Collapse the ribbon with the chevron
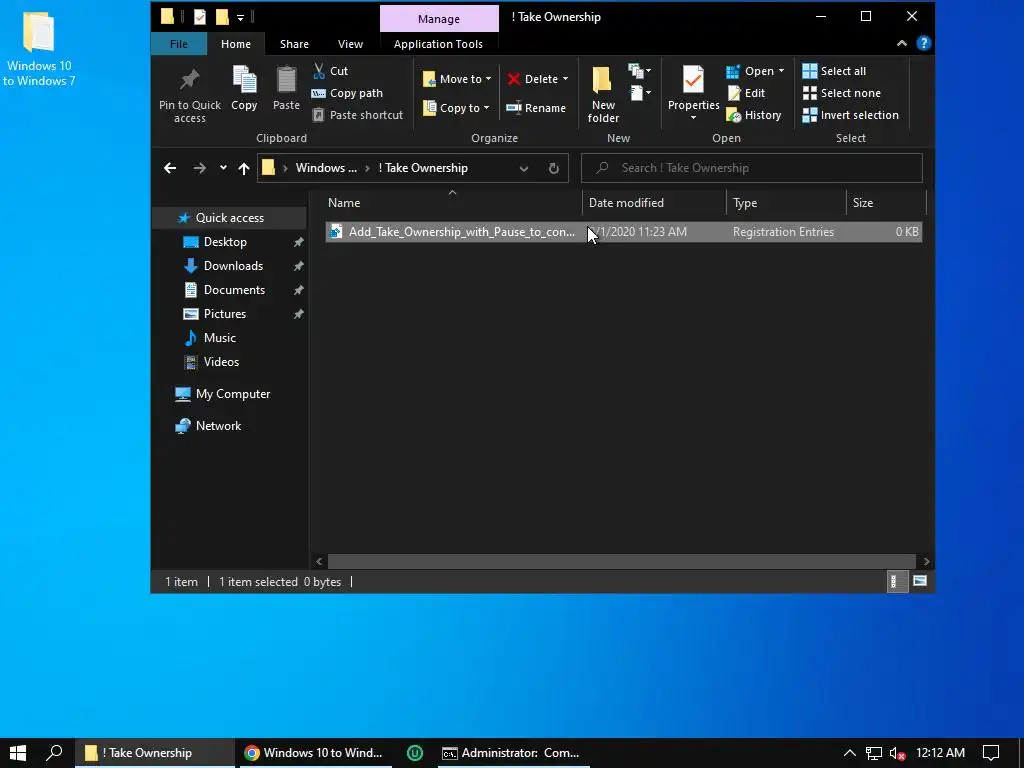 902,43
